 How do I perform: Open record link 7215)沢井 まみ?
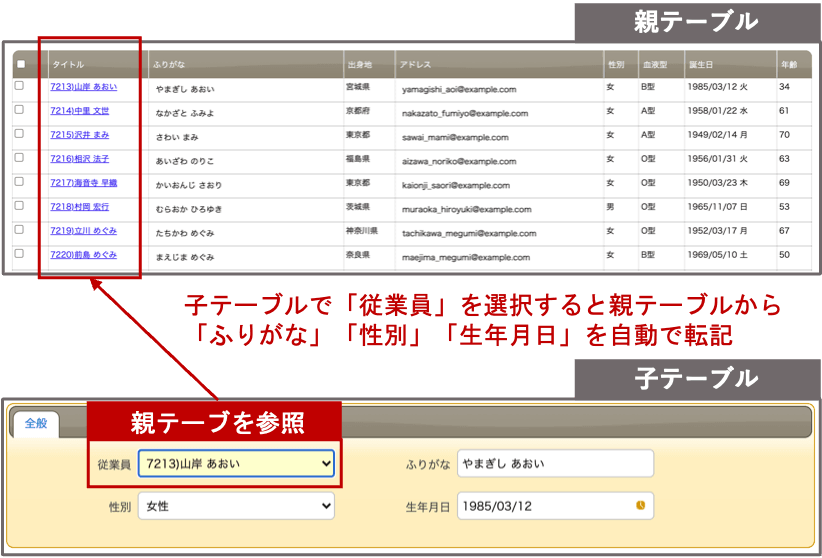[x=80, y=135]
